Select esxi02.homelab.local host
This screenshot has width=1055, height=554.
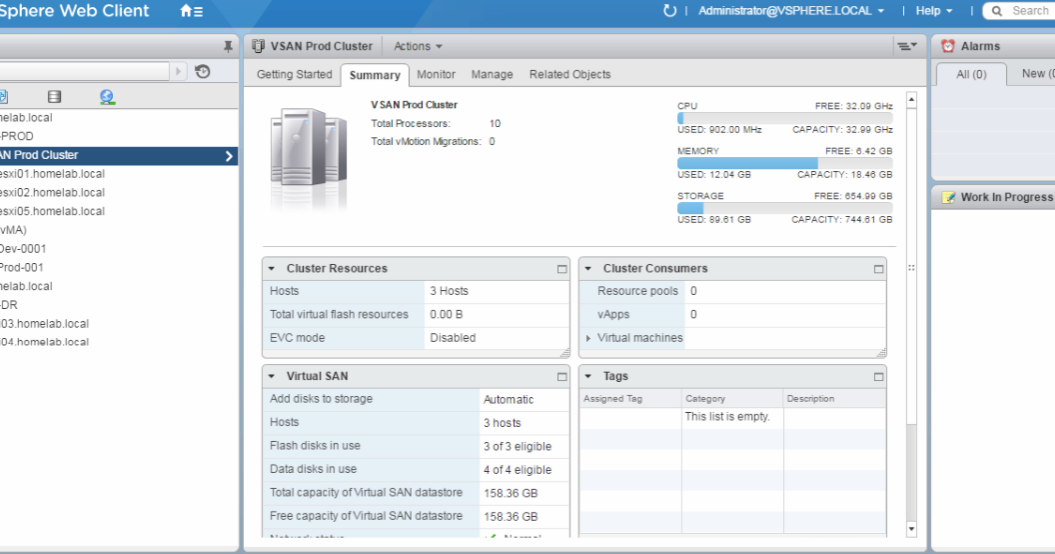coord(52,193)
